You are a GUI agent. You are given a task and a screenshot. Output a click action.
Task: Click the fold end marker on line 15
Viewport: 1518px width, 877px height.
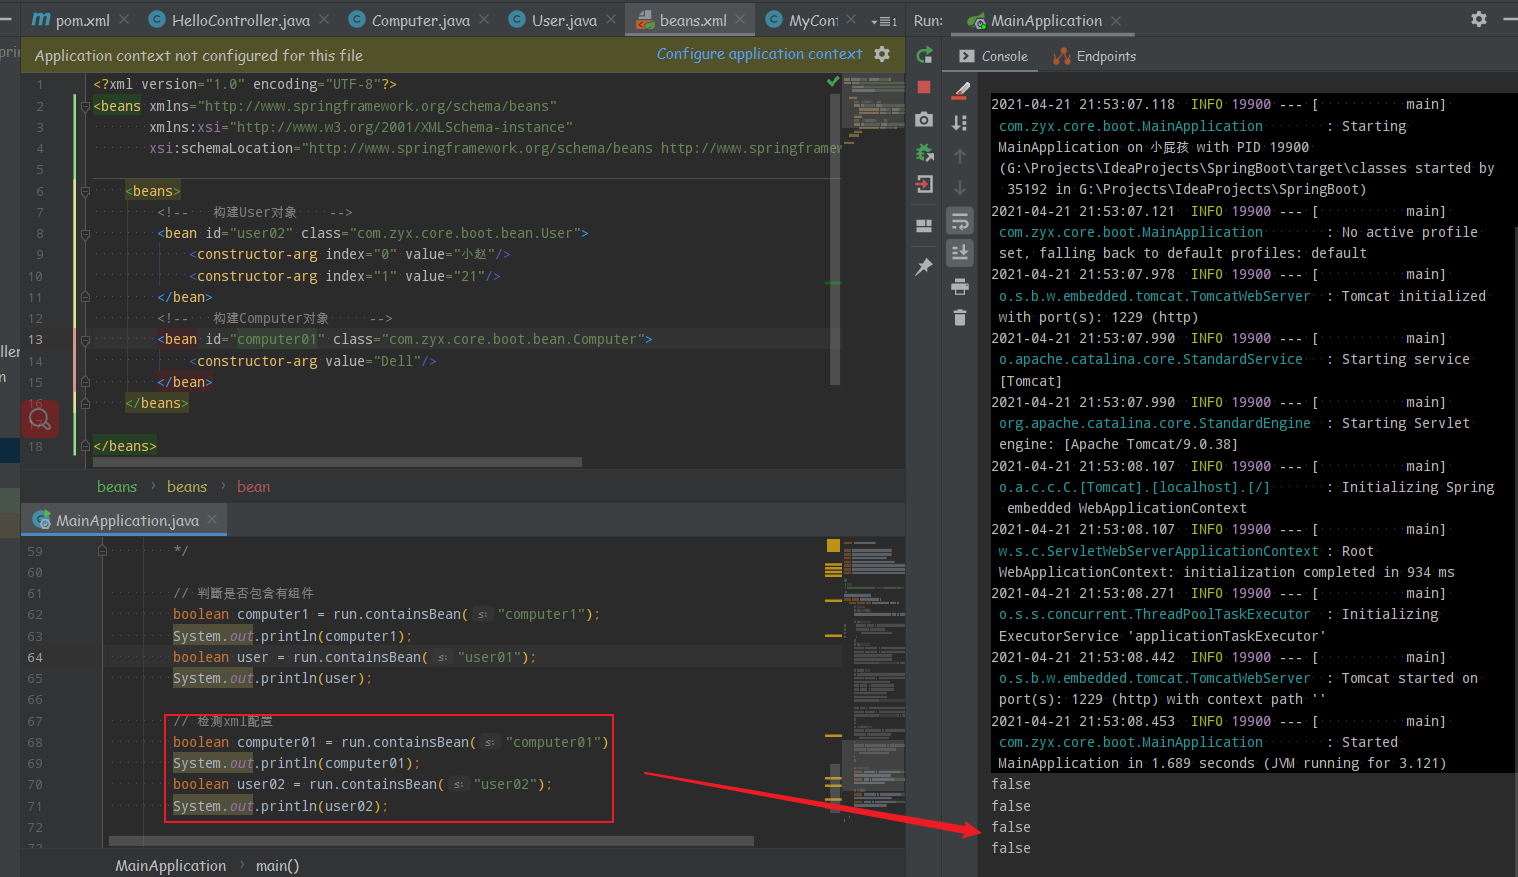(85, 382)
